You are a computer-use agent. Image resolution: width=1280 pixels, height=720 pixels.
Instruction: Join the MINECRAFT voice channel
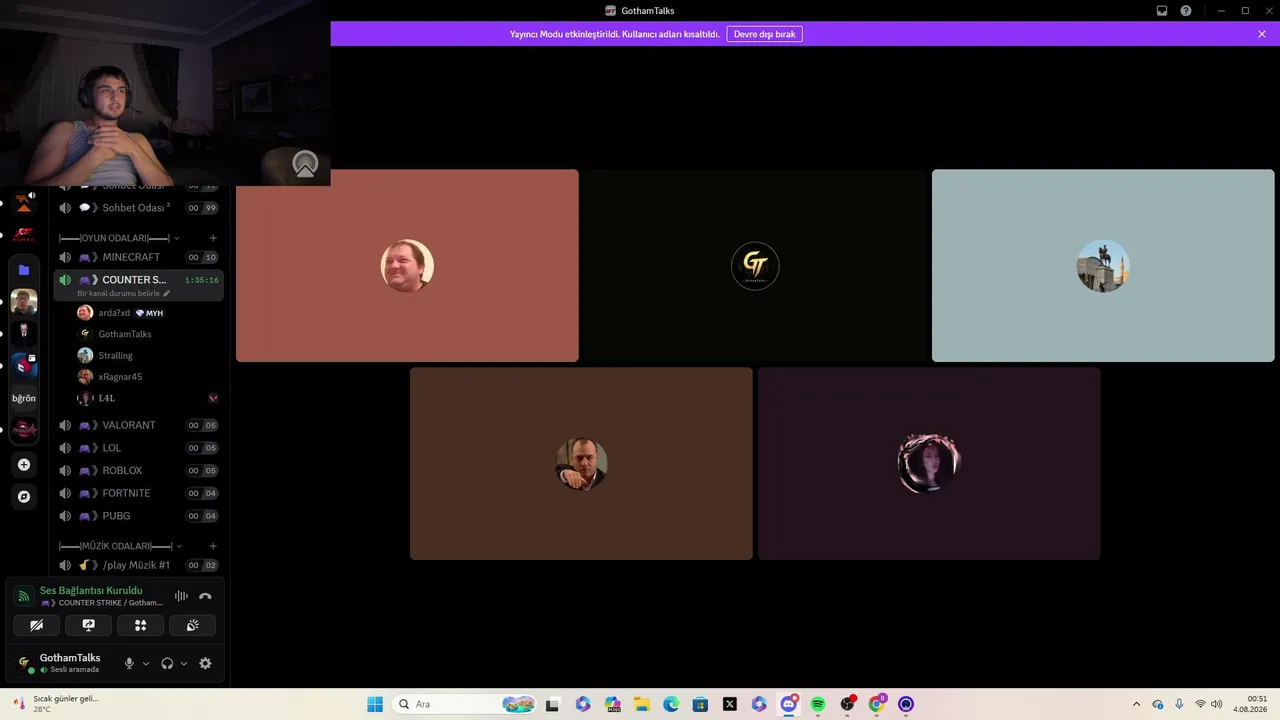click(x=138, y=257)
